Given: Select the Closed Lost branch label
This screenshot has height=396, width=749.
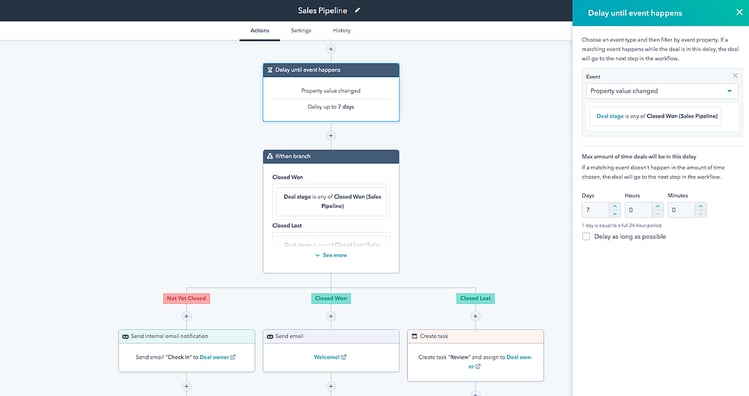Looking at the screenshot, I should (475, 299).
